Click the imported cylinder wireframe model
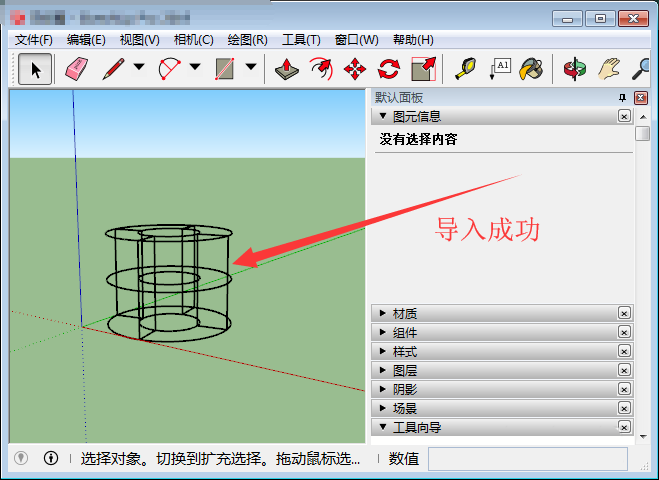The height and width of the screenshot is (480, 659). click(169, 282)
